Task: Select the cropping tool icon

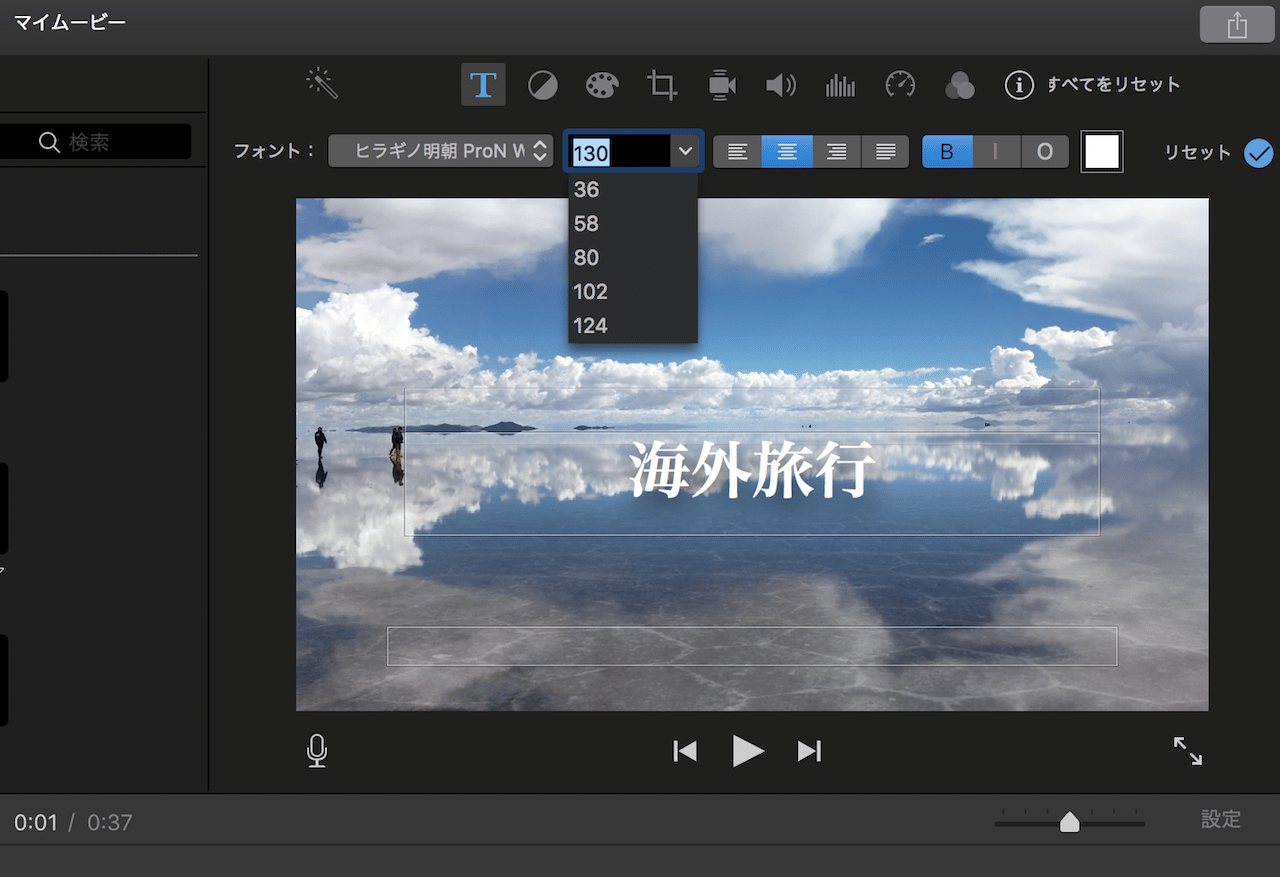Action: tap(662, 85)
